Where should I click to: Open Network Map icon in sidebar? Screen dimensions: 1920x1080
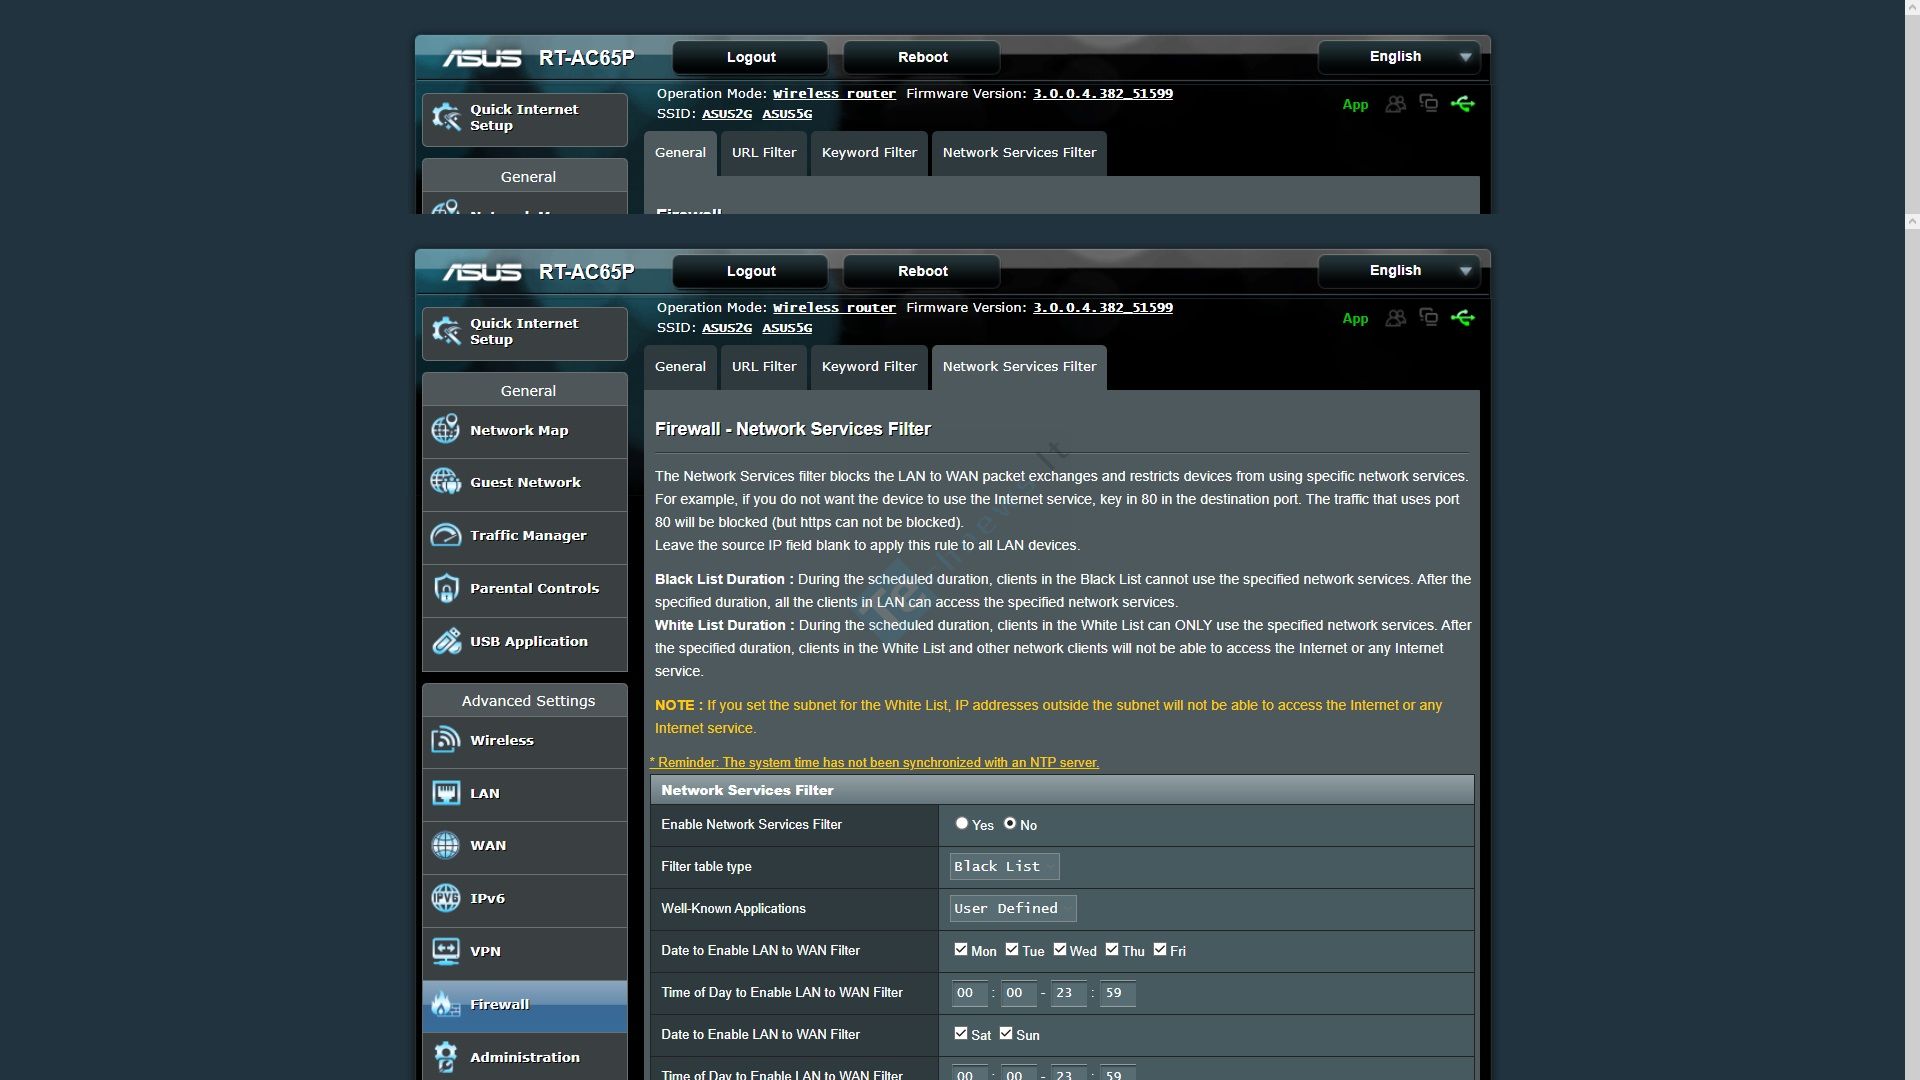pyautogui.click(x=445, y=430)
